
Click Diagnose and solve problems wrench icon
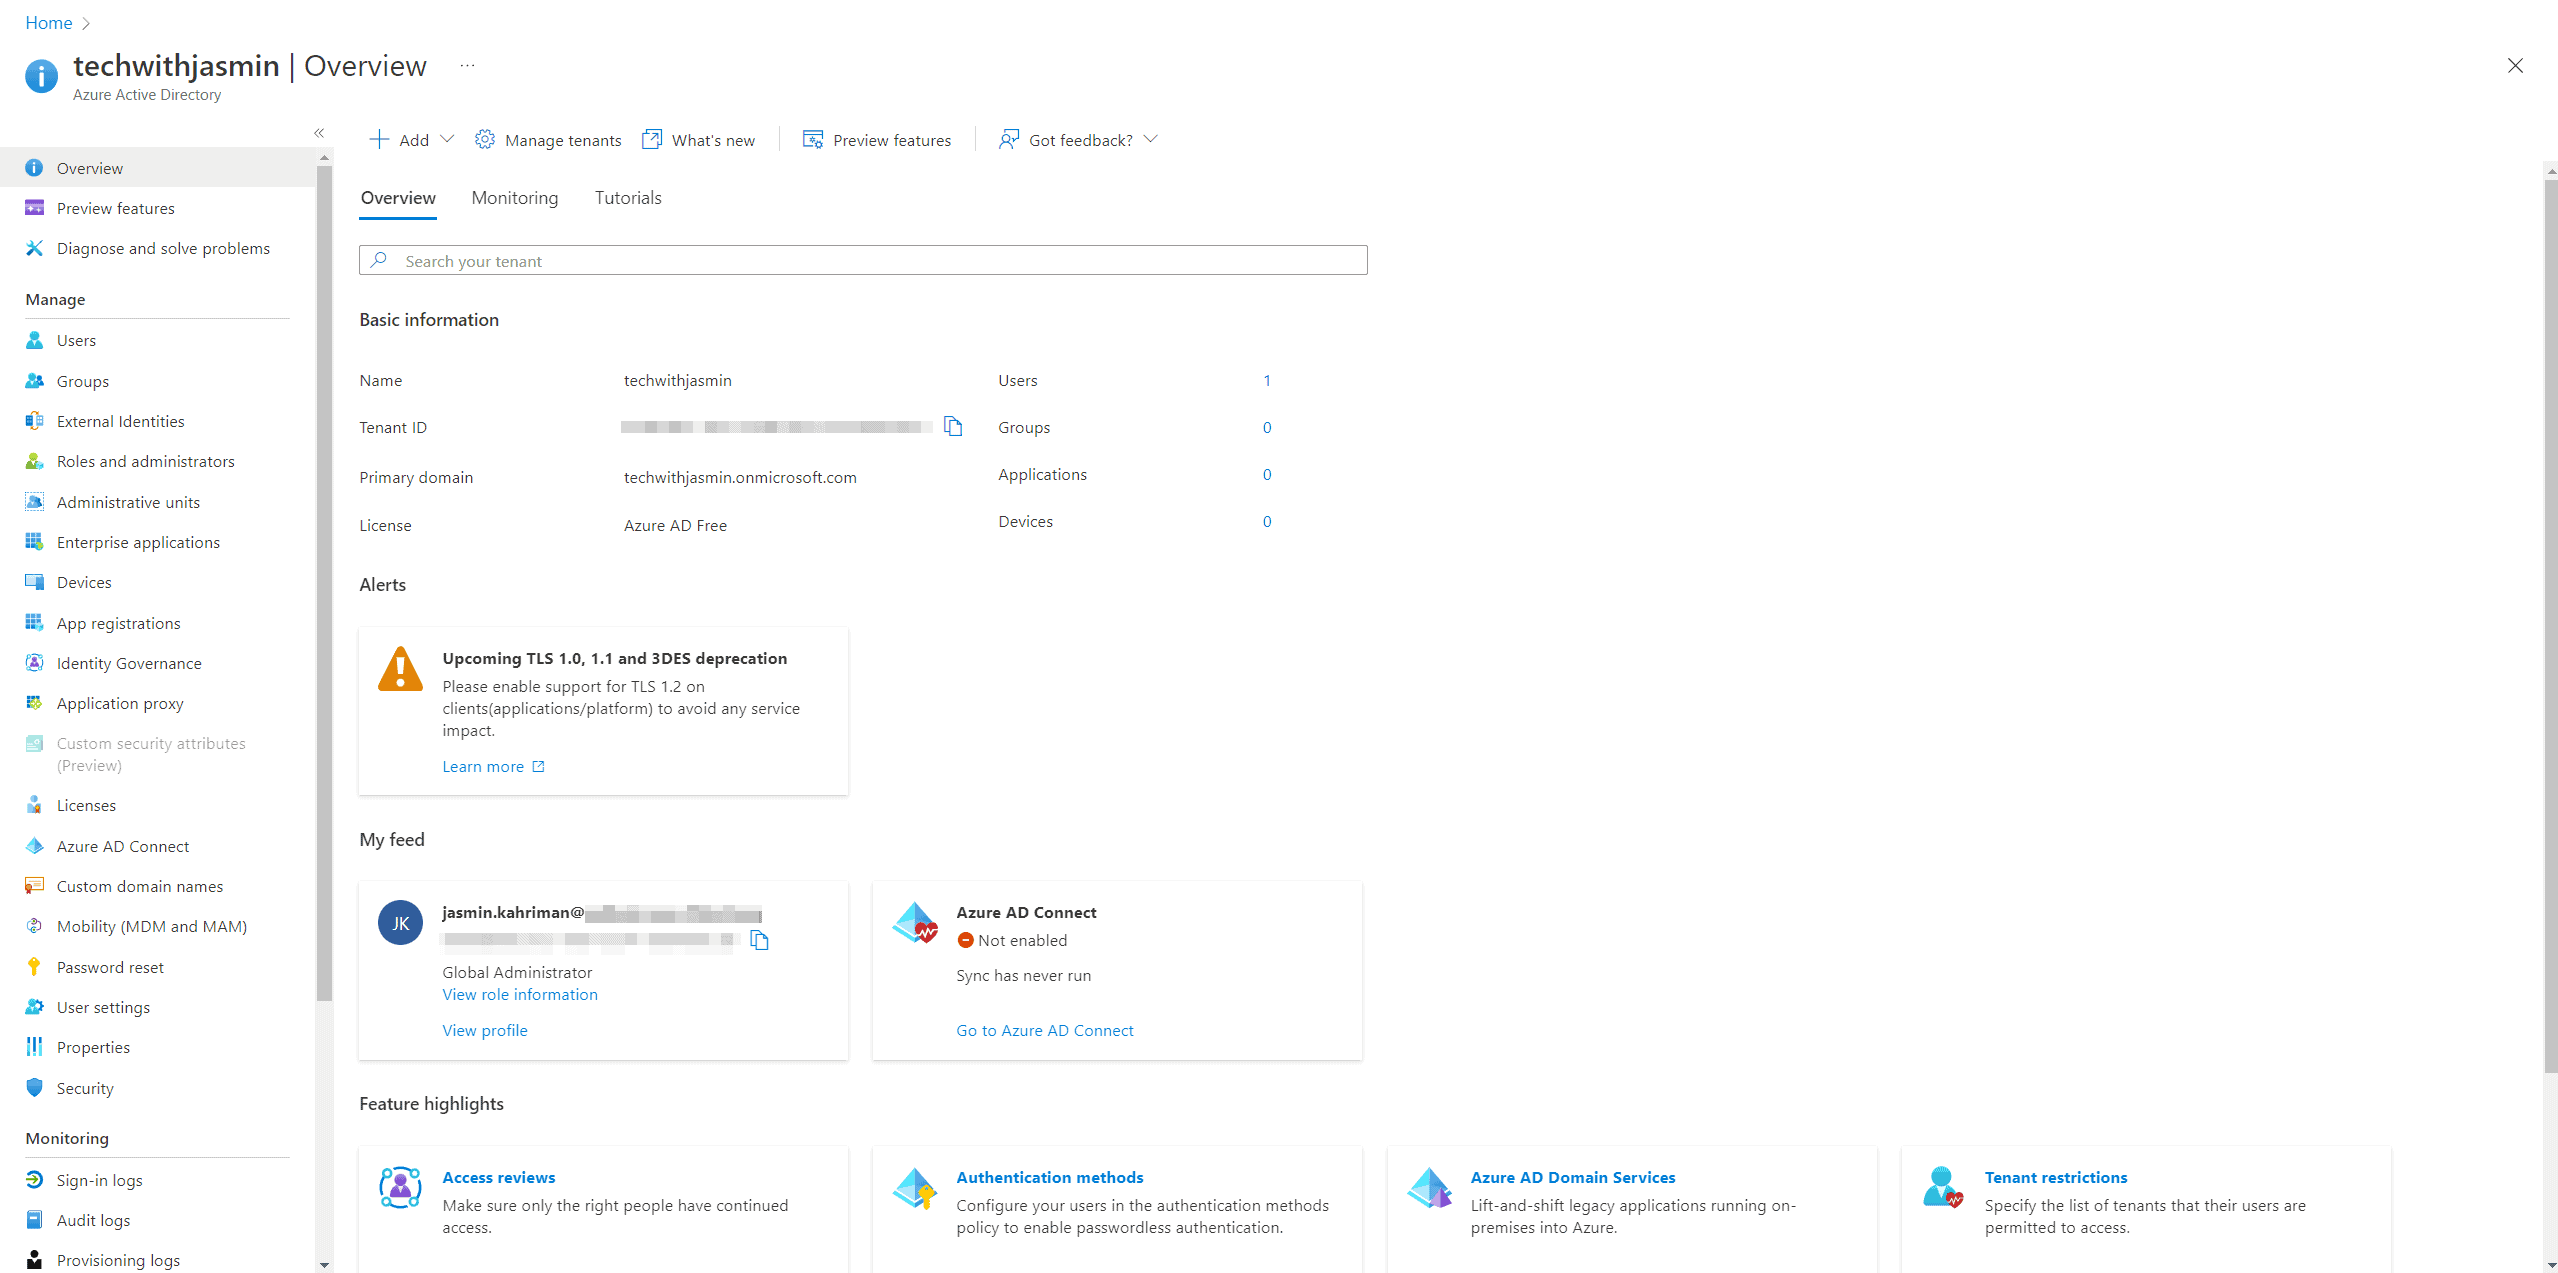[x=34, y=248]
